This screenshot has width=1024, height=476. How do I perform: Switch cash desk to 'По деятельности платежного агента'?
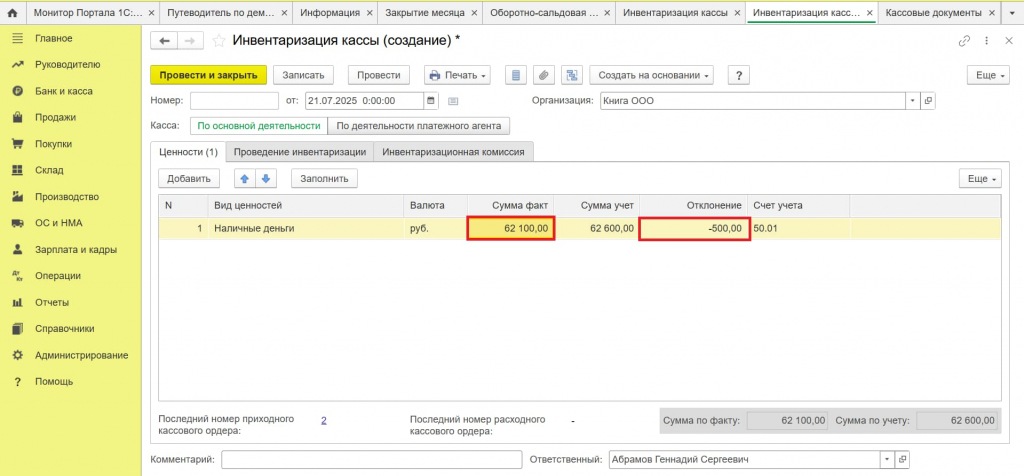pos(419,125)
